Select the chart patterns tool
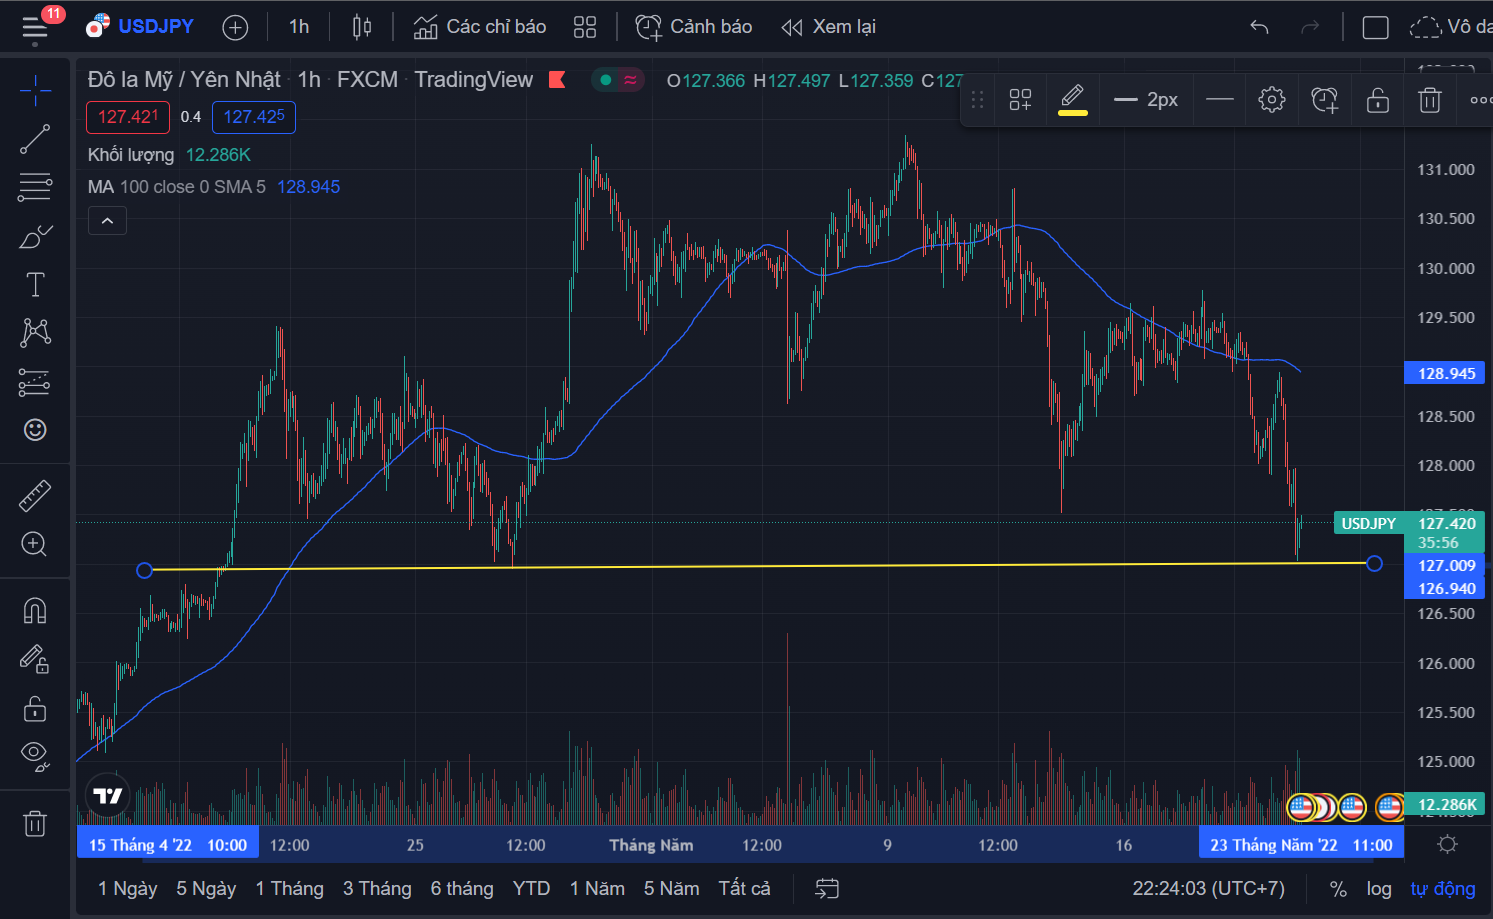Screen dimensions: 1493x919 point(35,332)
